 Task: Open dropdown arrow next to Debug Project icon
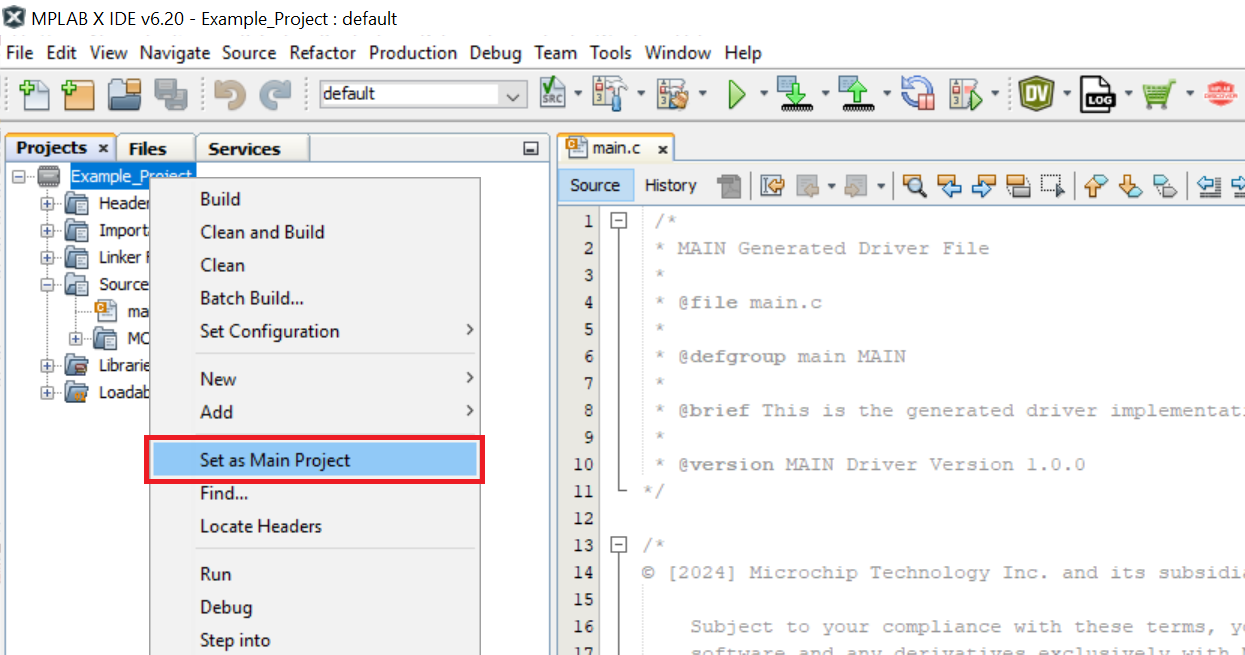tap(995, 95)
